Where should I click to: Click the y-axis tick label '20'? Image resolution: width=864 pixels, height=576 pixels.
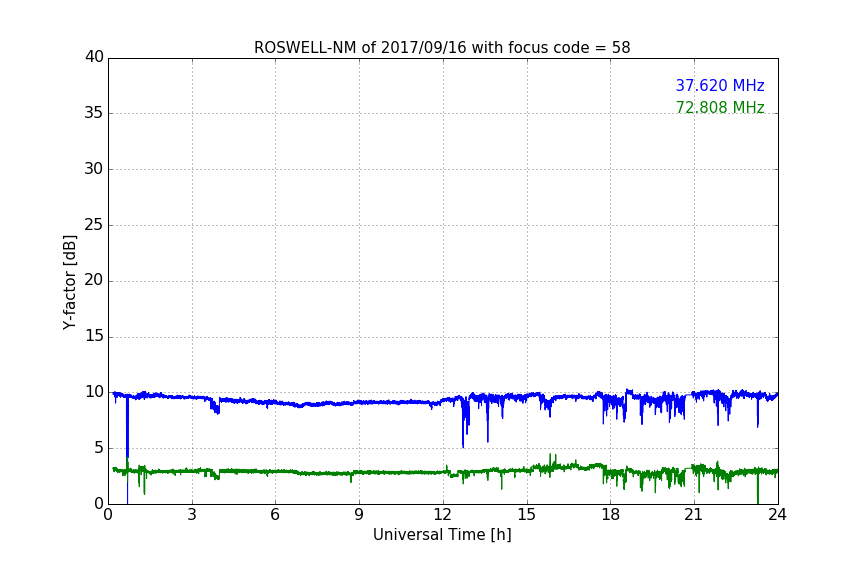tap(94, 280)
